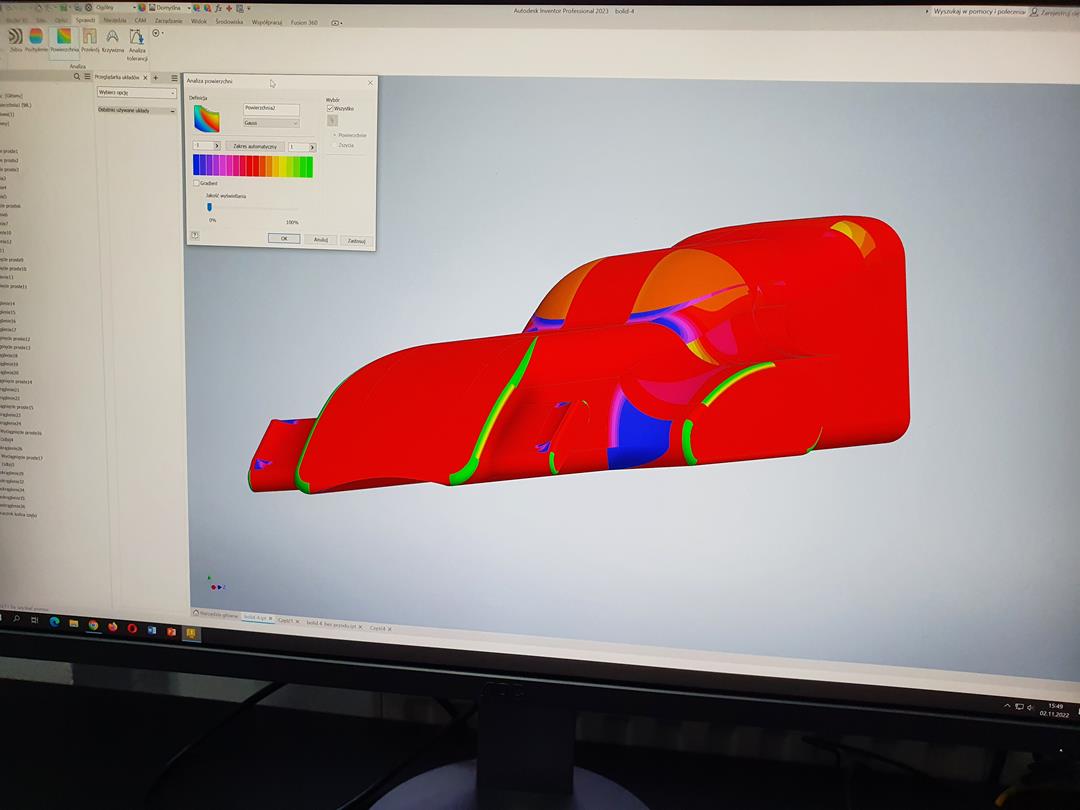Switch to the bolid 4 bez przodu.ipt tab
Screen dimensions: 1080x810
pos(333,624)
